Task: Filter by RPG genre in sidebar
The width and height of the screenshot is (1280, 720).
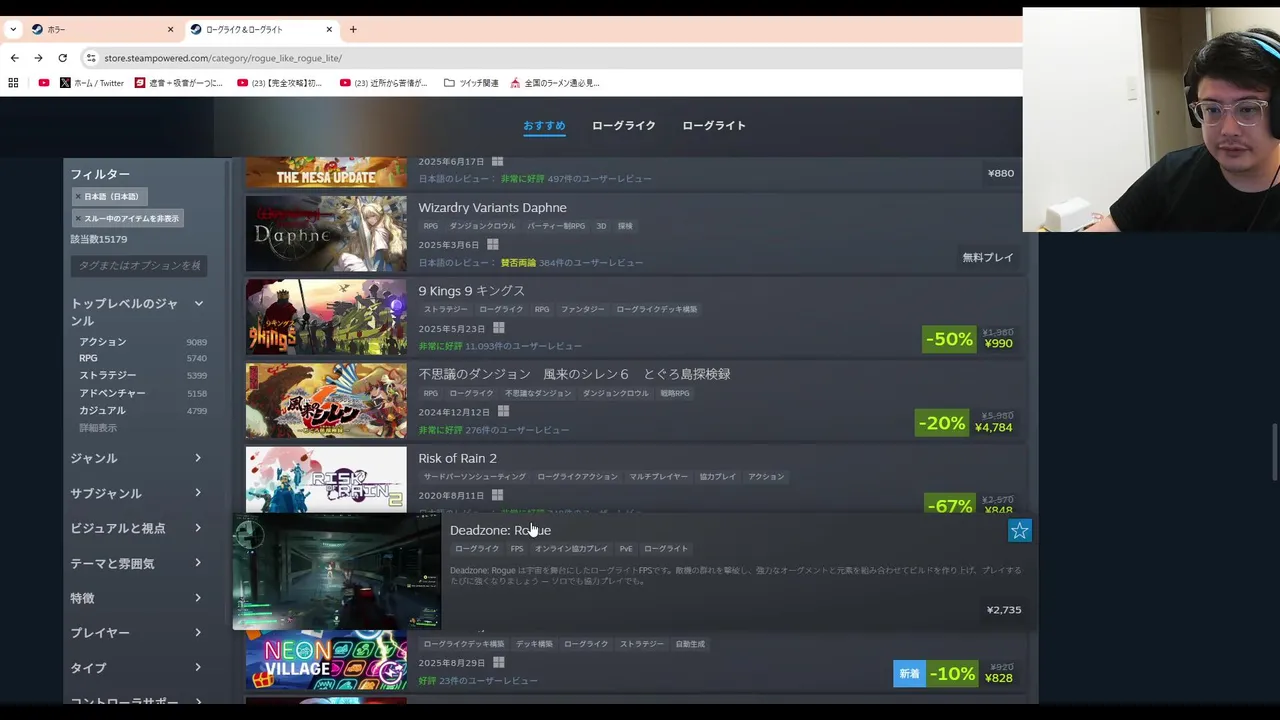Action: pos(89,358)
